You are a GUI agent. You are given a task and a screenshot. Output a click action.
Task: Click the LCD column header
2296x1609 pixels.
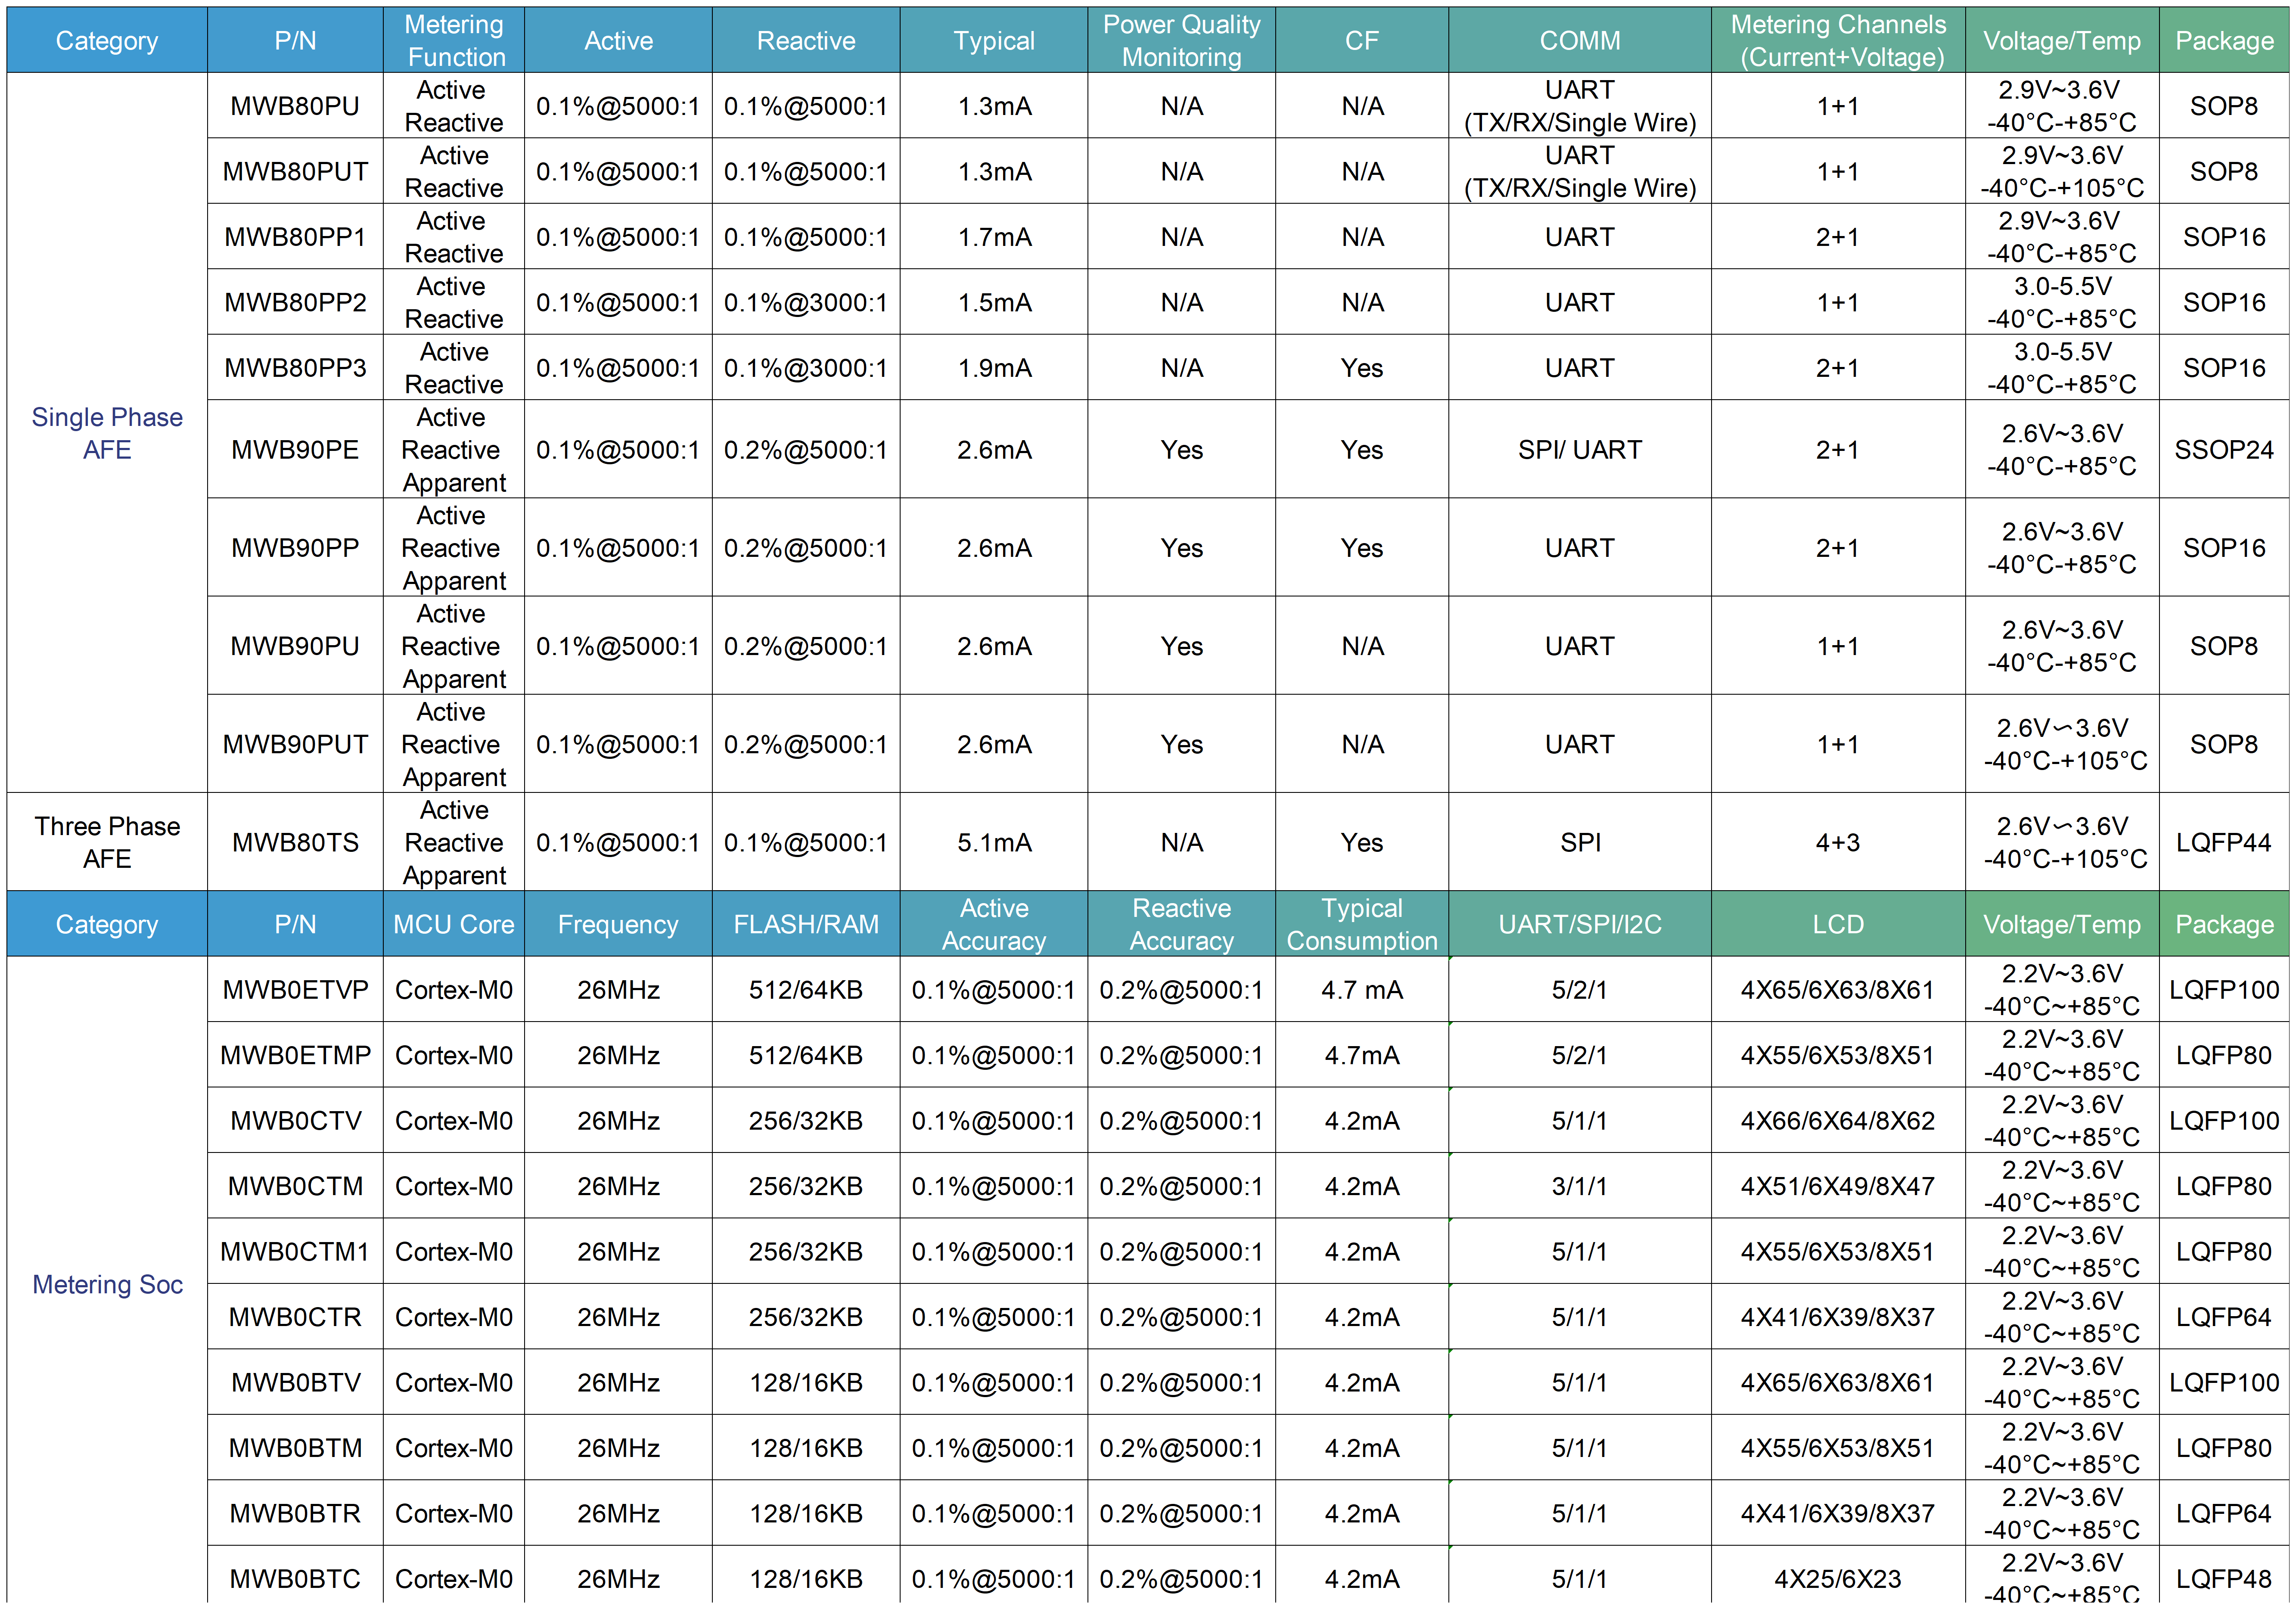click(1838, 924)
